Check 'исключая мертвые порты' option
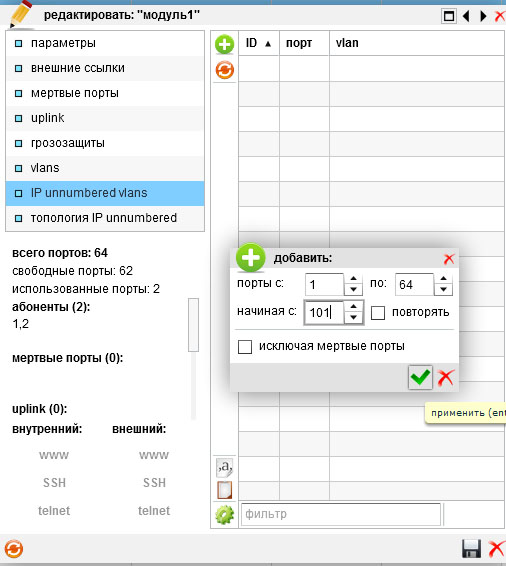The image size is (506, 566). click(245, 347)
